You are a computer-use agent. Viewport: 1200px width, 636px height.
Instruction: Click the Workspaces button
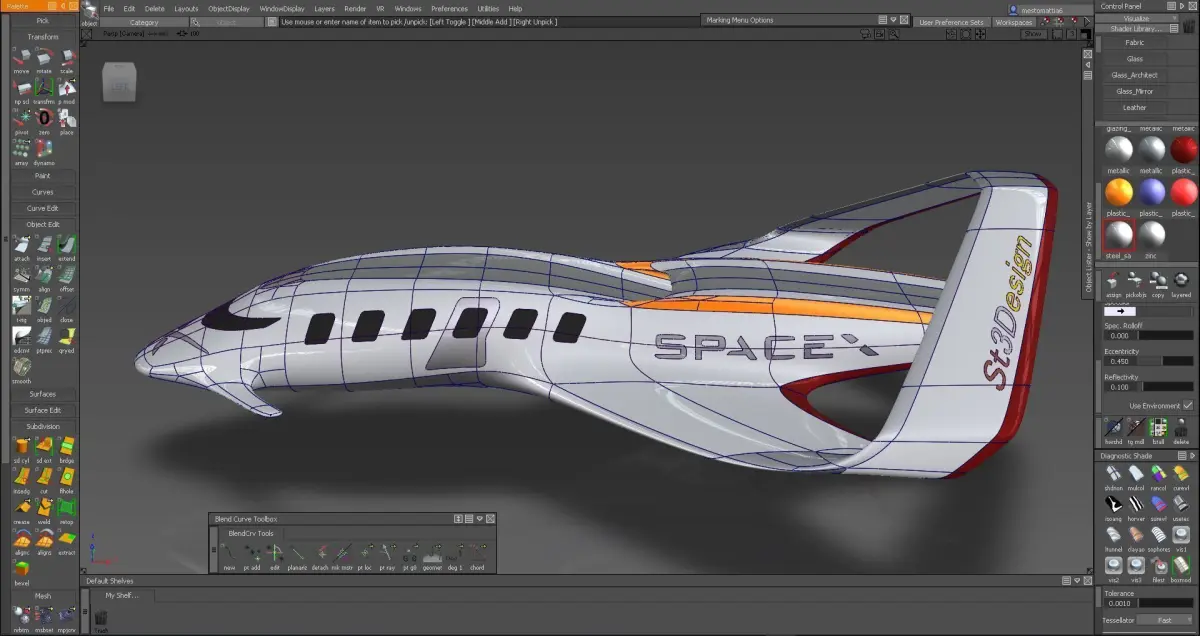1014,22
